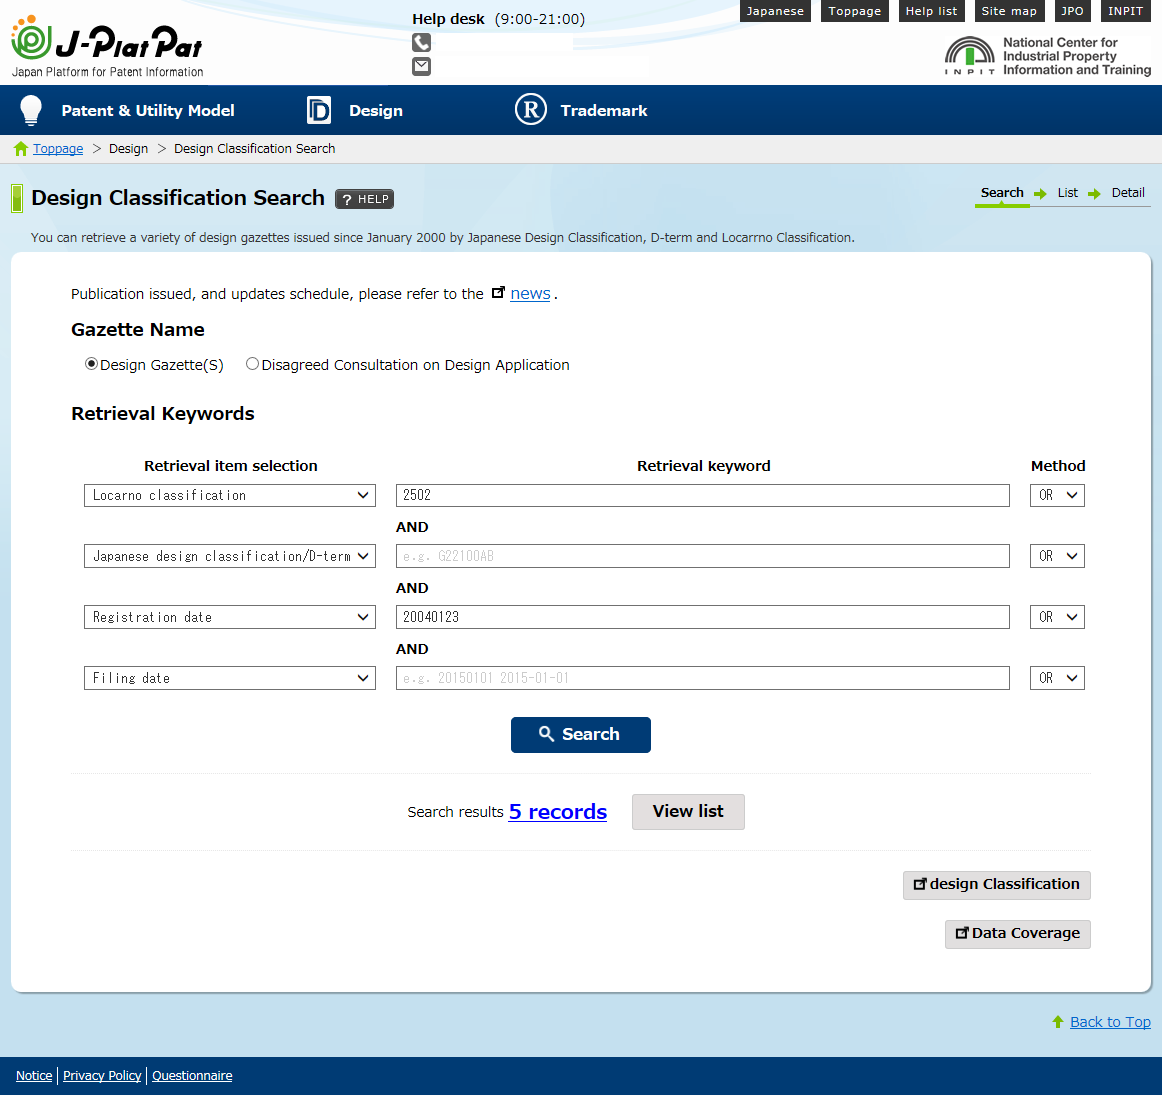Screen dimensions: 1162x1096
Task: Open the Data Coverage external link button
Action: coord(1017,933)
